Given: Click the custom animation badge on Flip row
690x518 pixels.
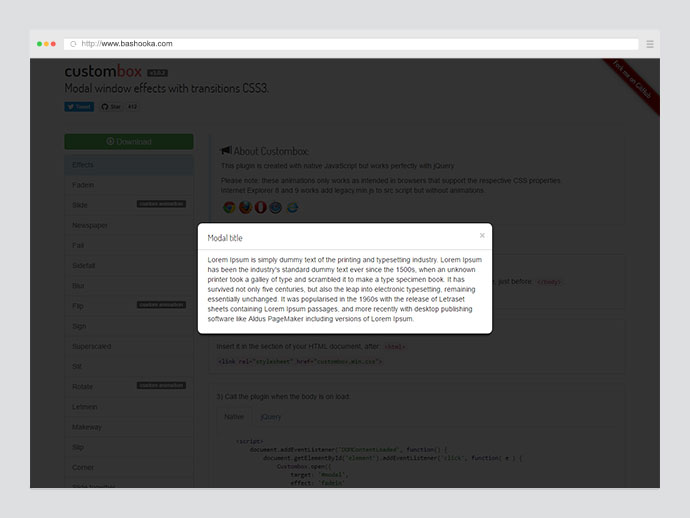Looking at the screenshot, I should pos(161,305).
